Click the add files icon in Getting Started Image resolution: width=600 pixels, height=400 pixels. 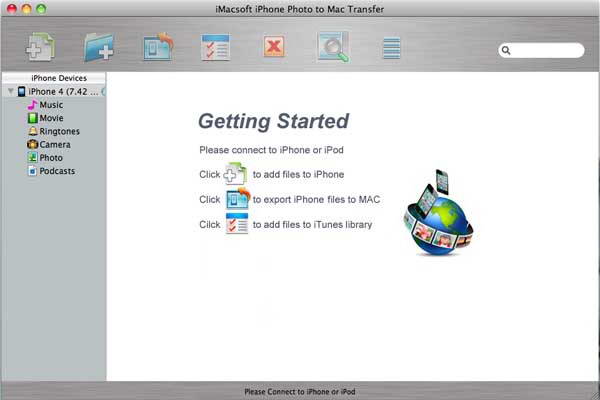235,174
